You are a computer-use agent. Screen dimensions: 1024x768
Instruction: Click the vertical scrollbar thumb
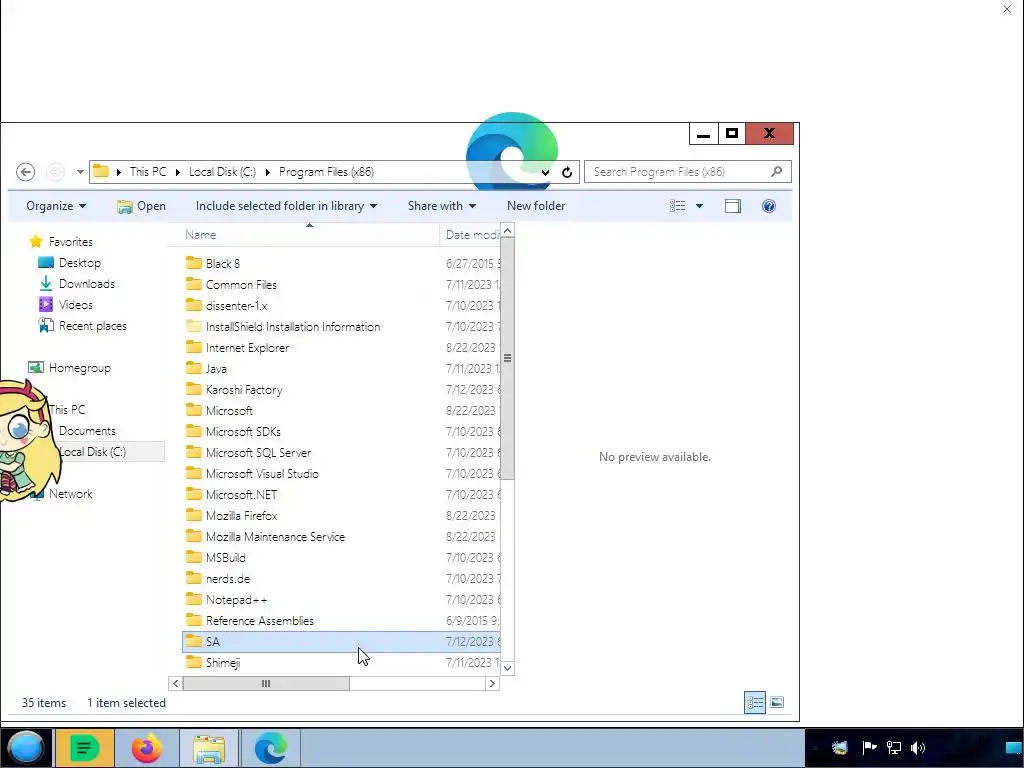(507, 358)
